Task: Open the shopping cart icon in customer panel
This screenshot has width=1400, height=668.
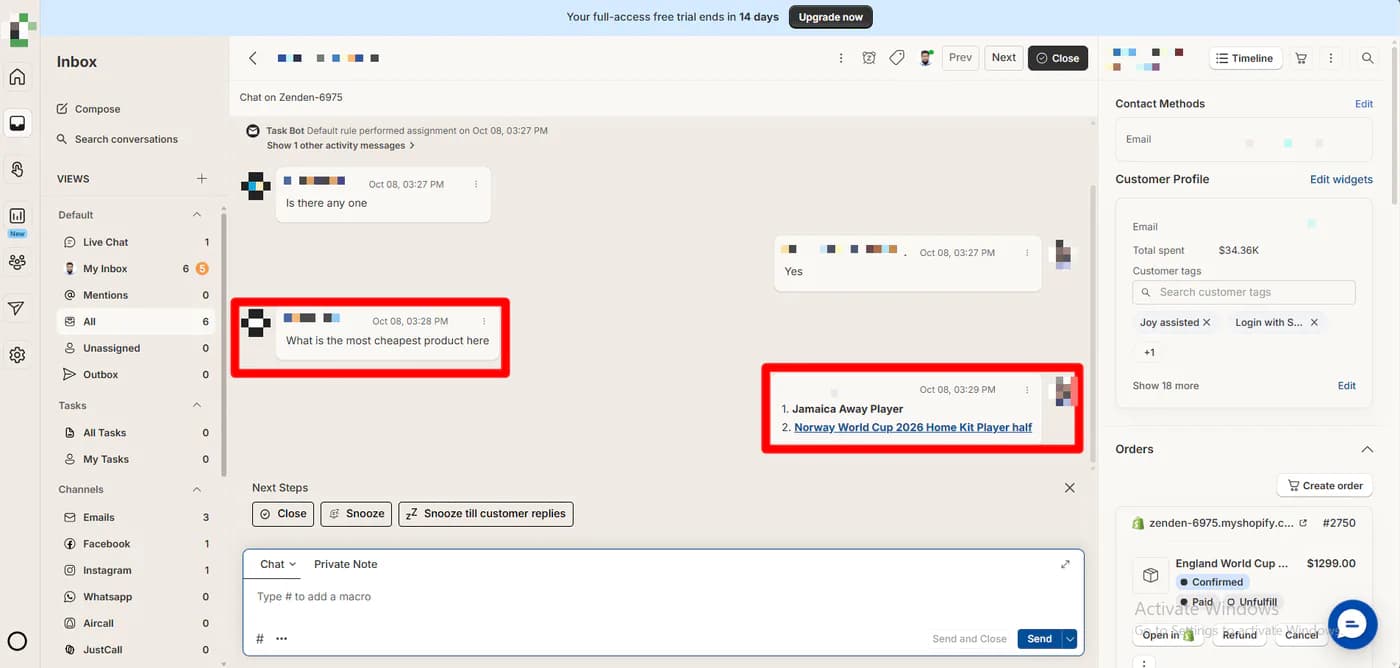Action: 1301,58
